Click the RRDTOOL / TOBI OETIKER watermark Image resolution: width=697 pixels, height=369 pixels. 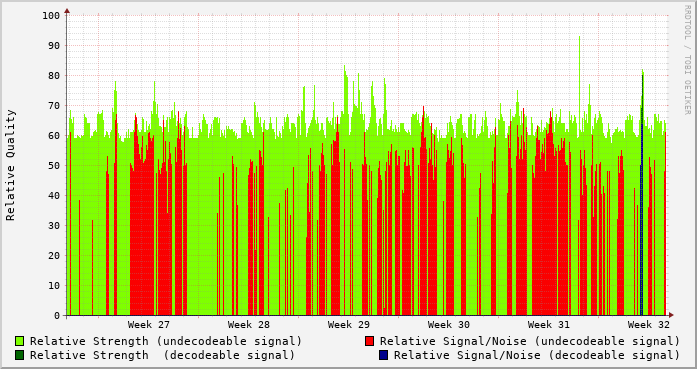coord(687,60)
